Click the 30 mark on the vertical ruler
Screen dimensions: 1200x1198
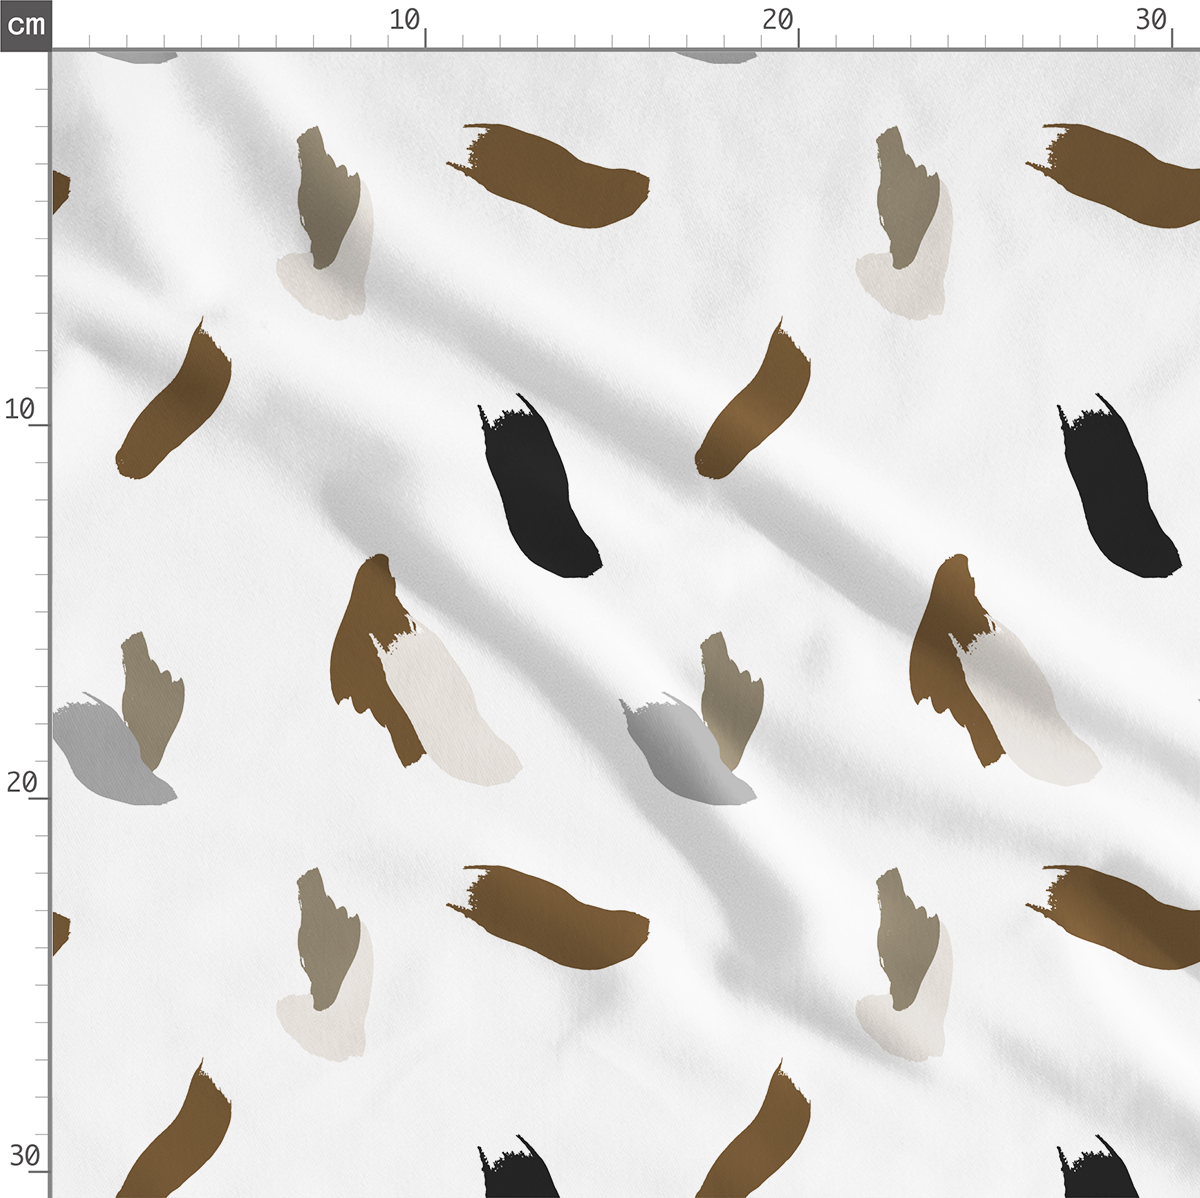pos(24,1156)
